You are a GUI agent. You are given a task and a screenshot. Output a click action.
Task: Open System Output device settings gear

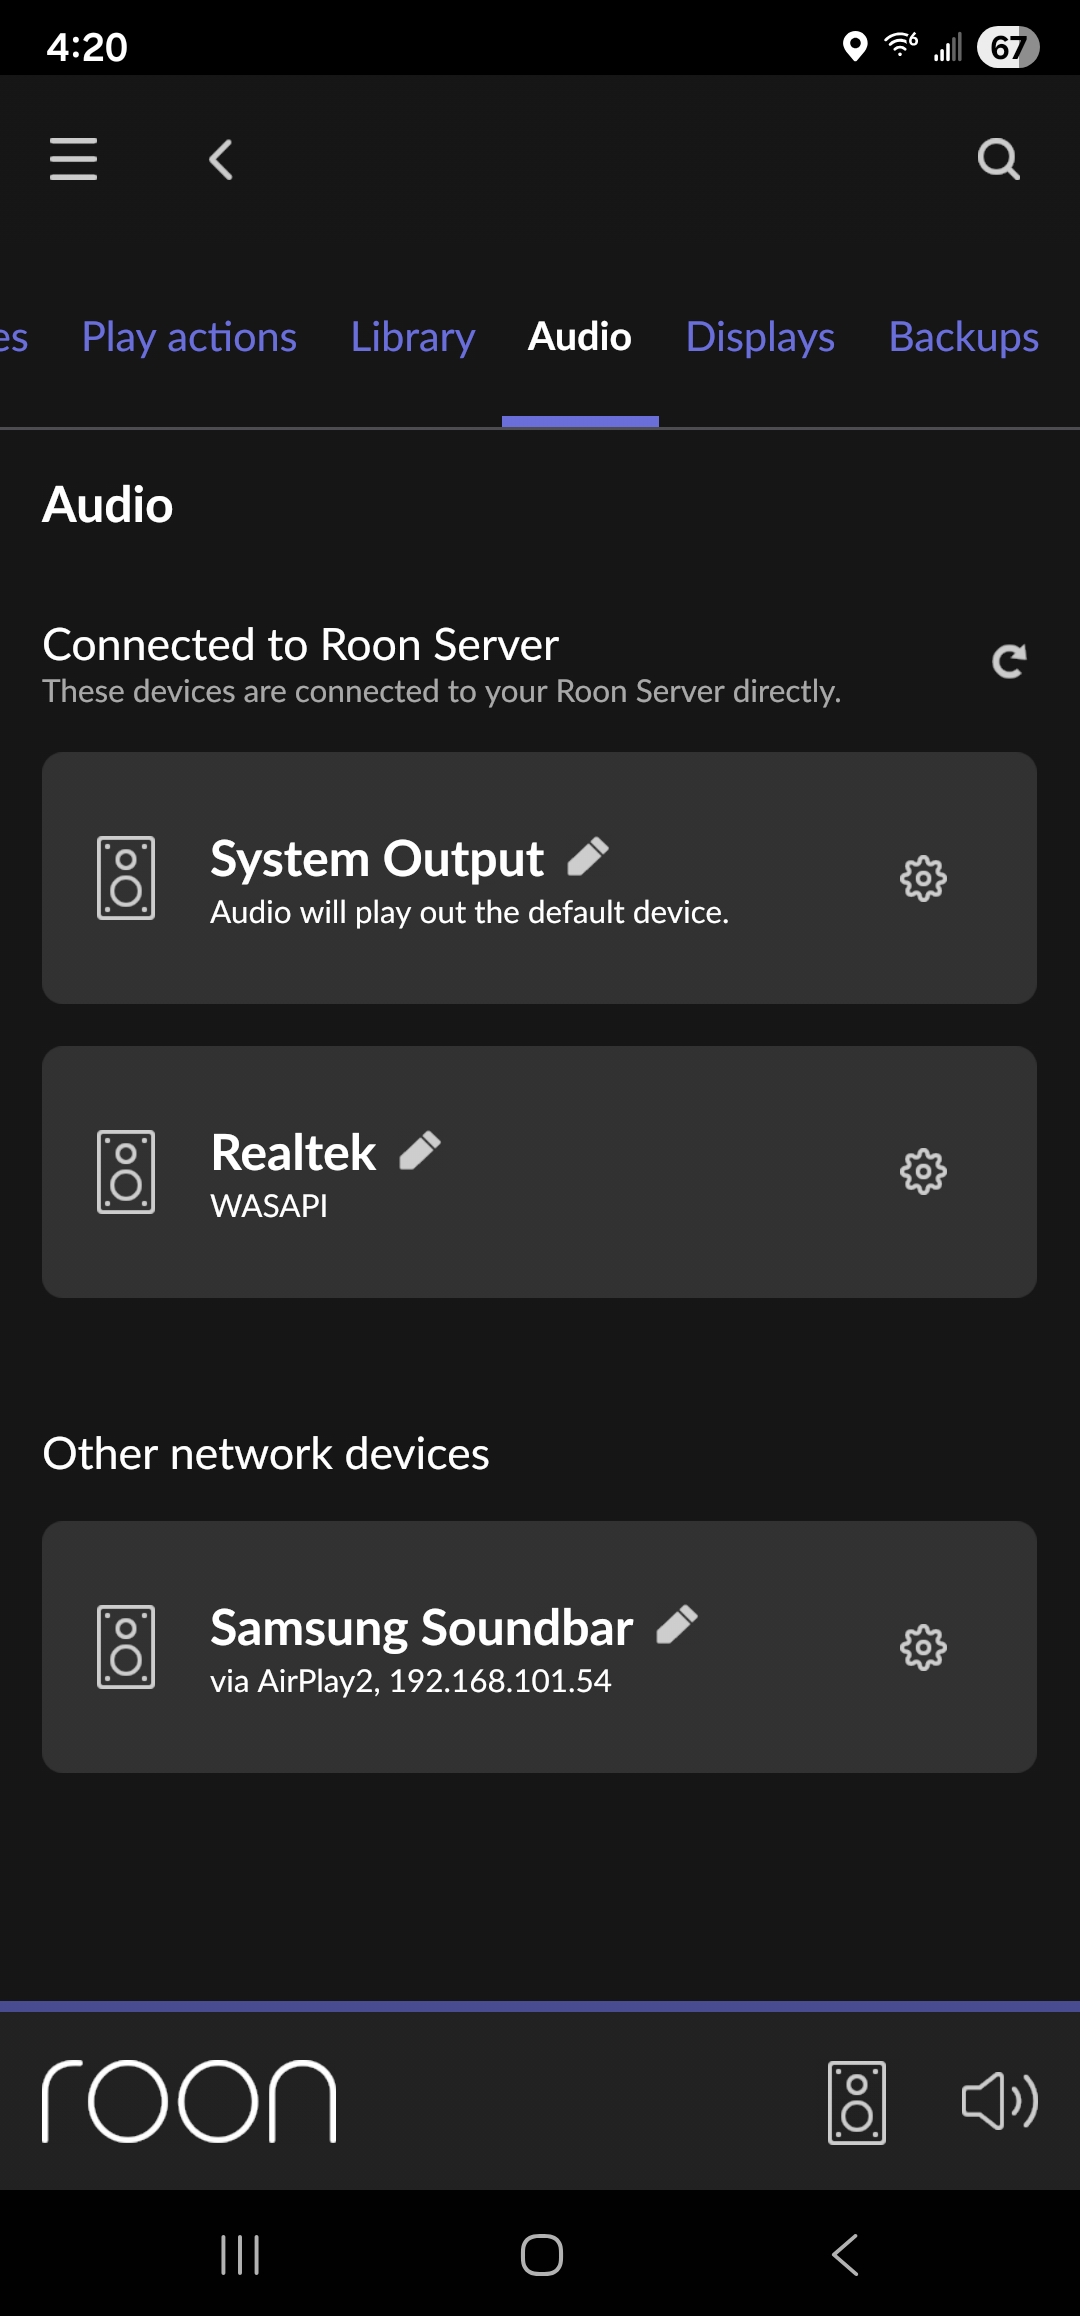point(922,878)
